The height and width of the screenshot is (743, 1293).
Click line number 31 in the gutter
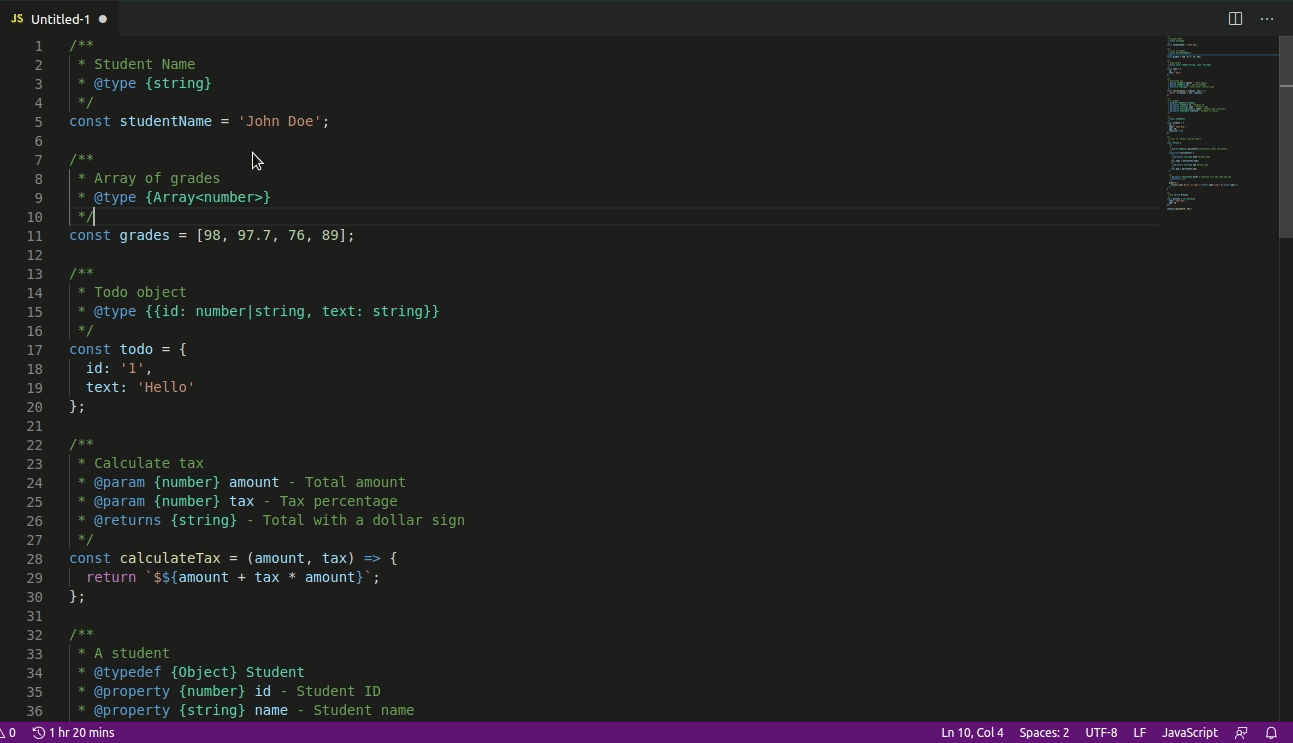coord(35,615)
